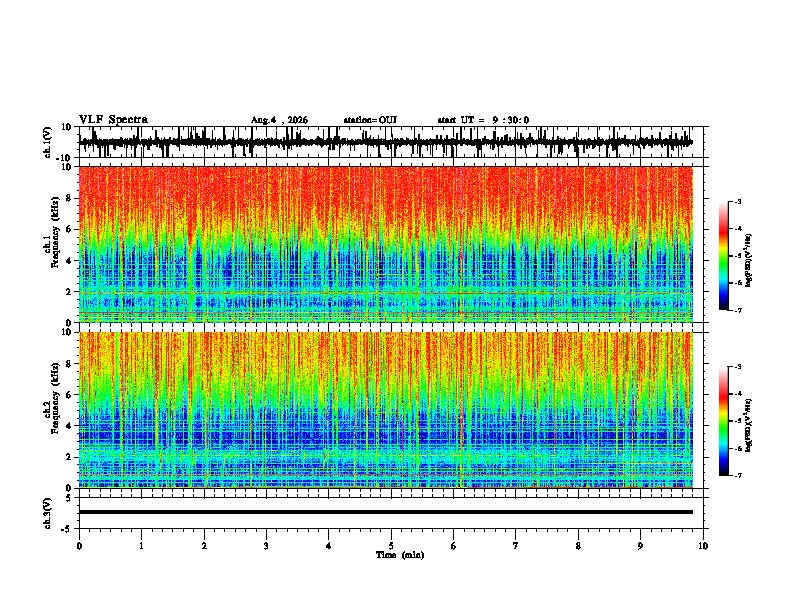Click the ch.1 colorbar "log(PSD)(V²/Hz)" label
The height and width of the screenshot is (612, 792).
[749, 261]
